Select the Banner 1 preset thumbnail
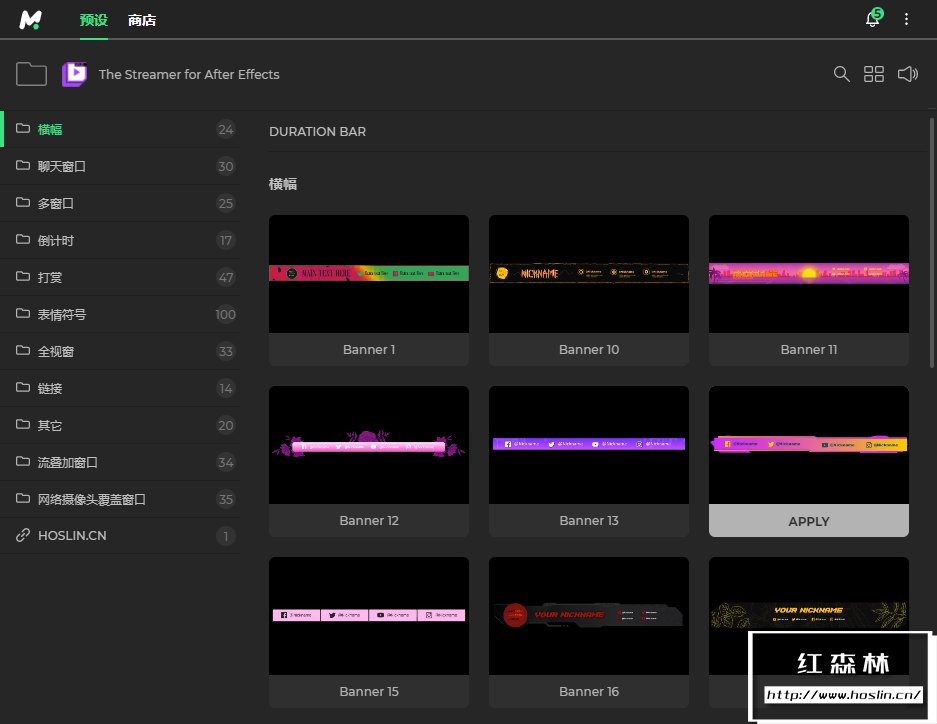937x724 pixels. point(368,274)
